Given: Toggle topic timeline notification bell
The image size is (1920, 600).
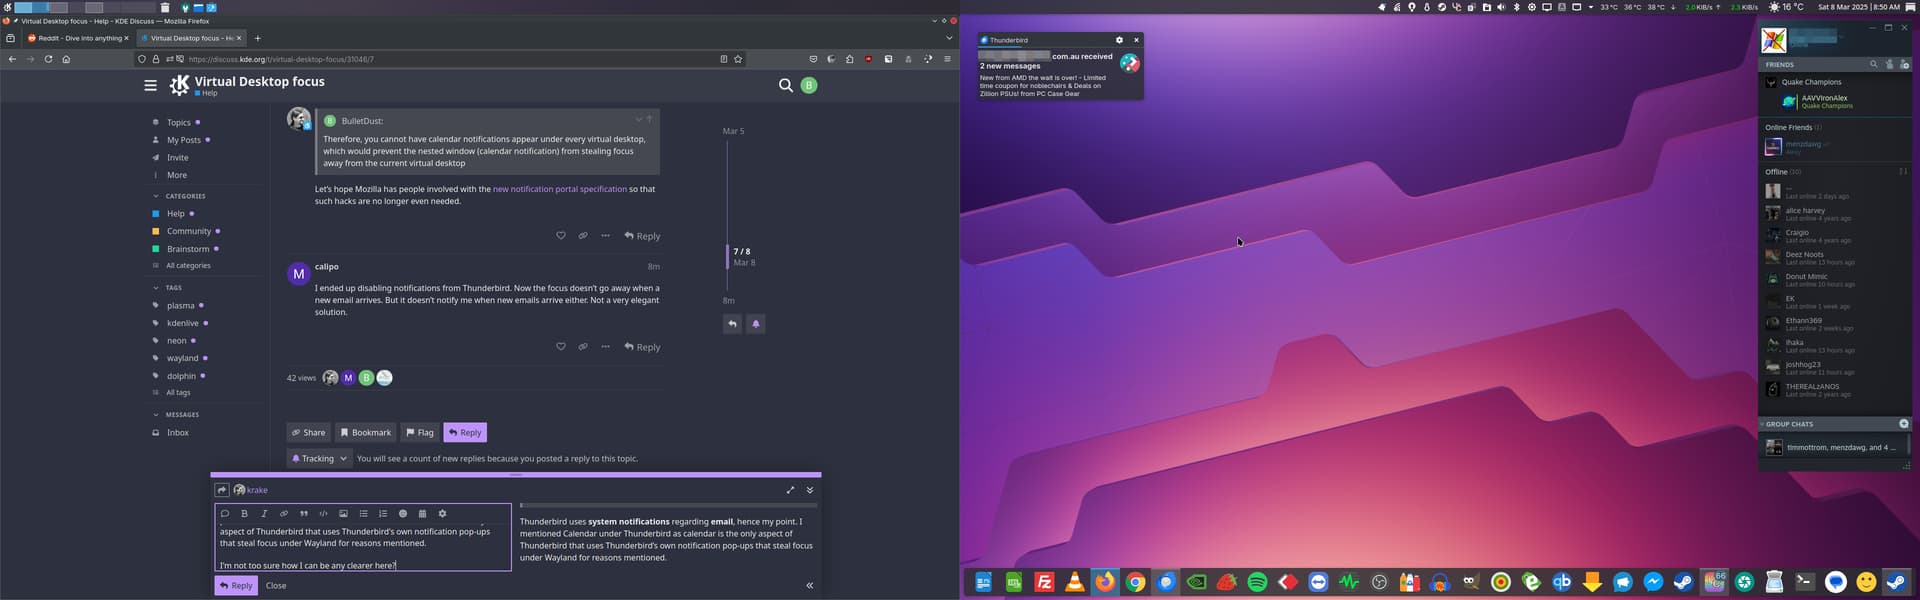Looking at the screenshot, I should click(x=756, y=324).
